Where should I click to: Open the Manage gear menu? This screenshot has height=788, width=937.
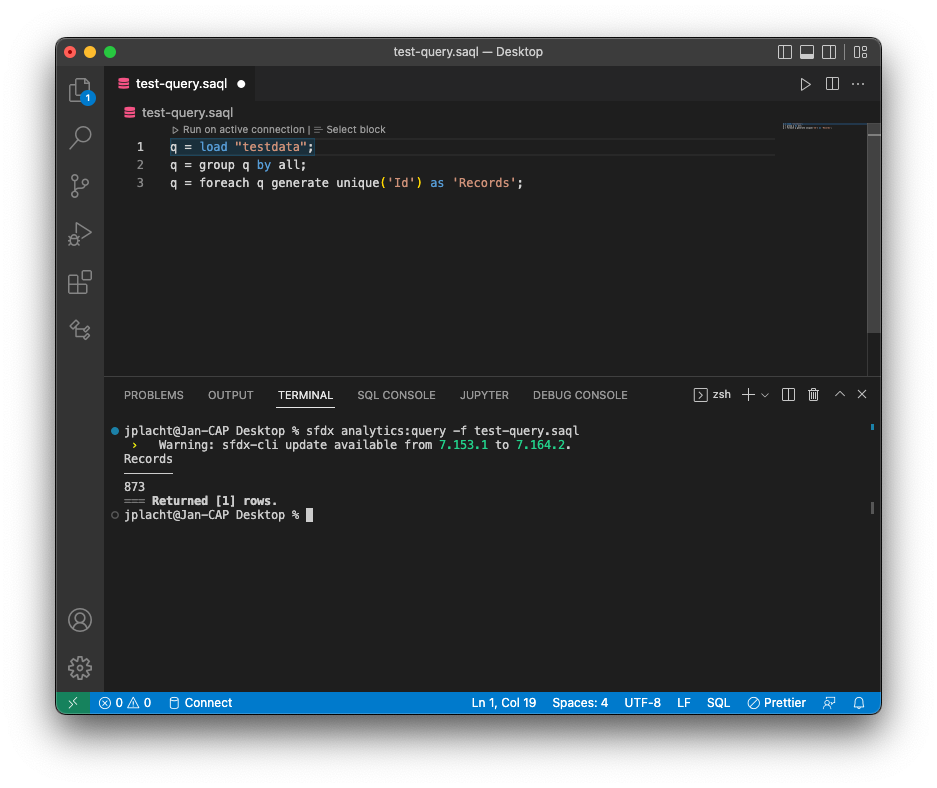pyautogui.click(x=80, y=668)
